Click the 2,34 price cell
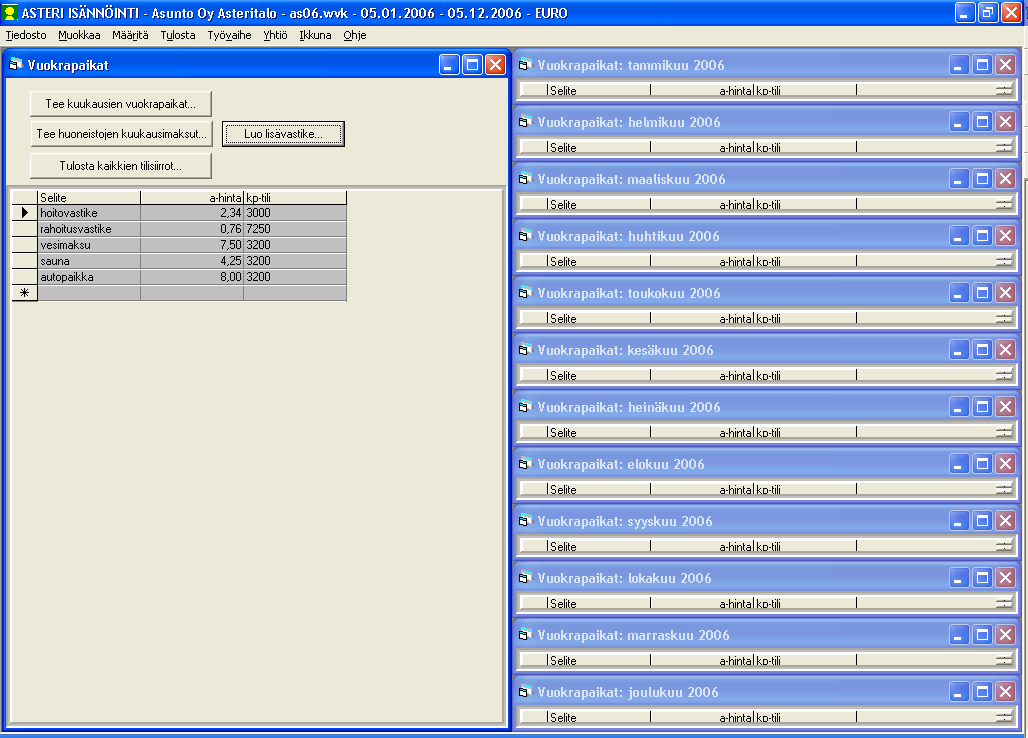The width and height of the screenshot is (1028, 738). (192, 212)
